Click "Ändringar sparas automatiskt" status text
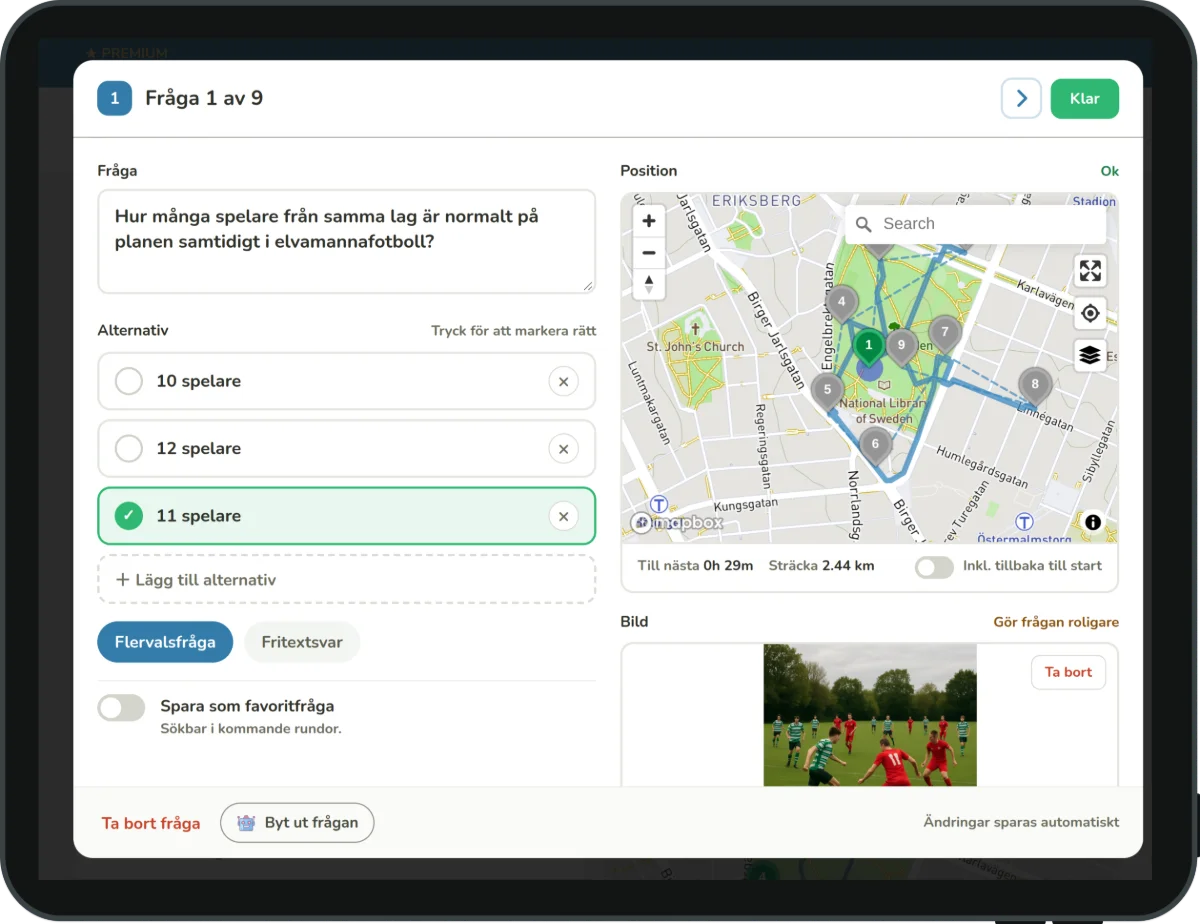Viewport: 1200px width, 924px height. coord(1021,823)
